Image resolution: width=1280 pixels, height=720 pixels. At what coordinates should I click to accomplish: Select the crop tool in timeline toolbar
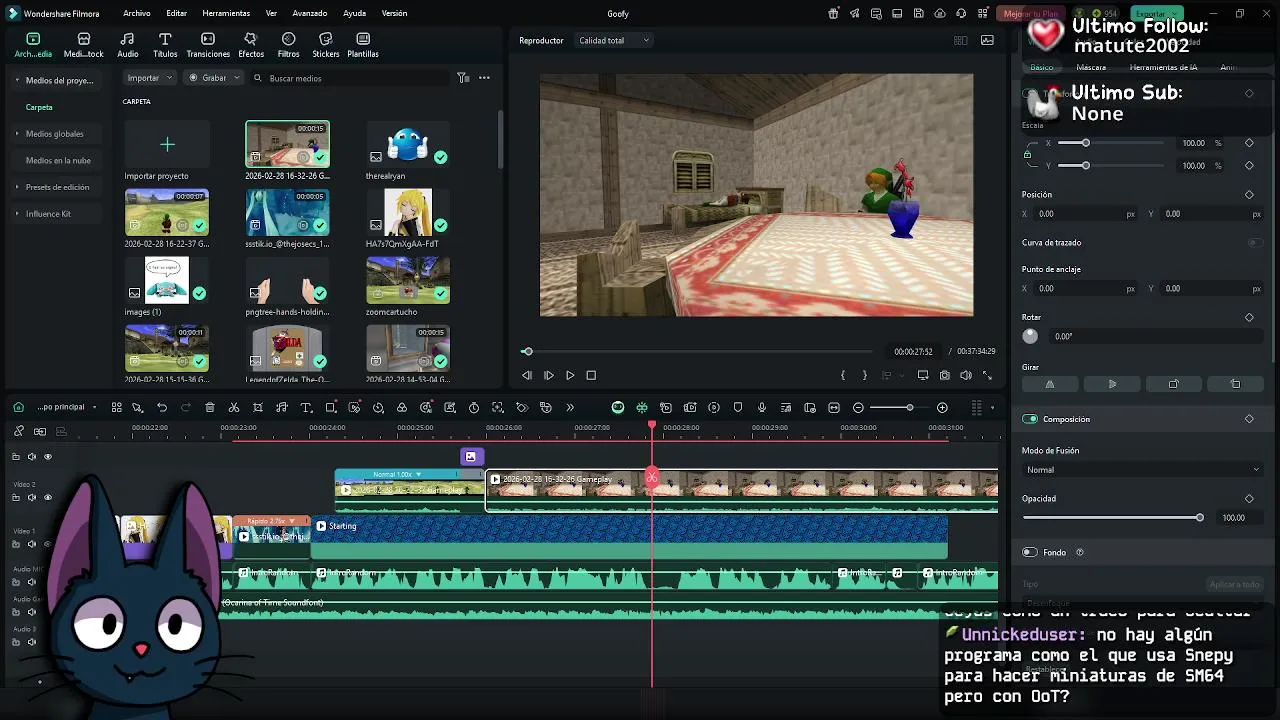(258, 407)
